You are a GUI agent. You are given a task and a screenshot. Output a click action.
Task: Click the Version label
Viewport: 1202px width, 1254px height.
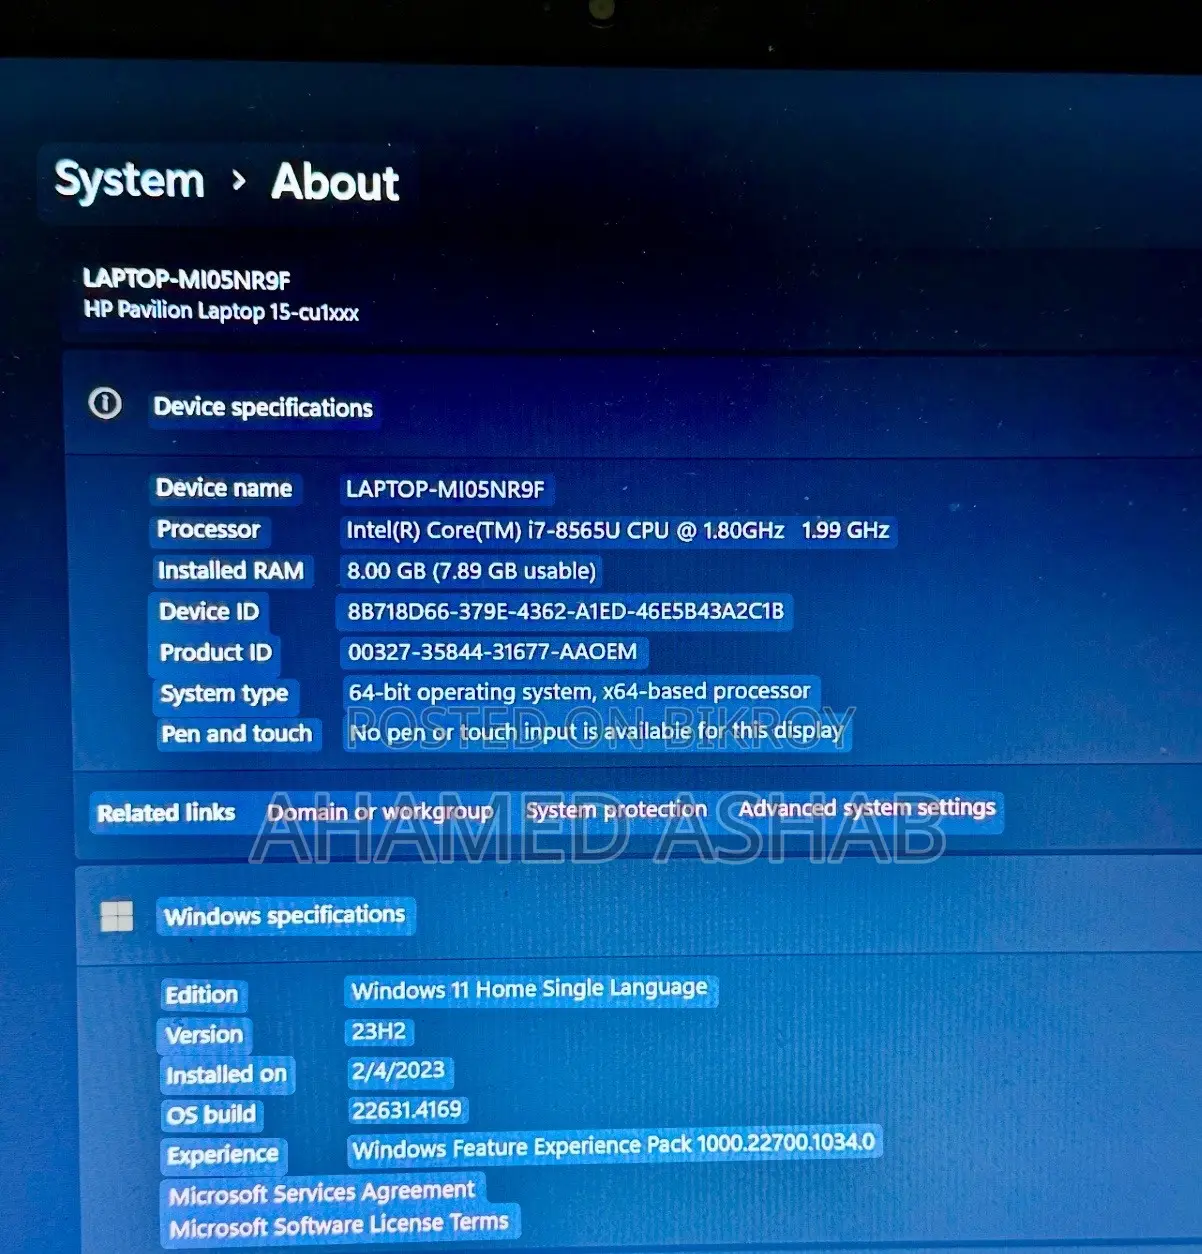click(x=204, y=1035)
